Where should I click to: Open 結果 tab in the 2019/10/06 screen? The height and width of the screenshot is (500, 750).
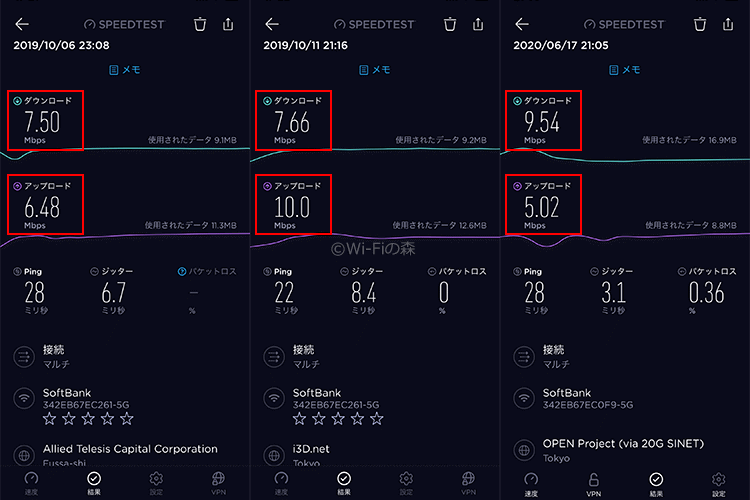94,483
